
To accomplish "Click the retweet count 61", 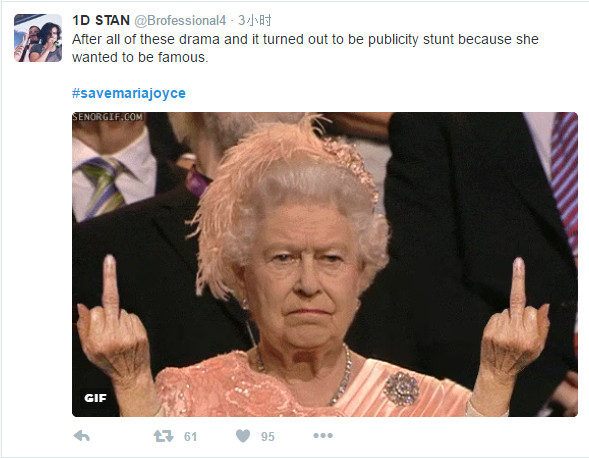I will [190, 437].
